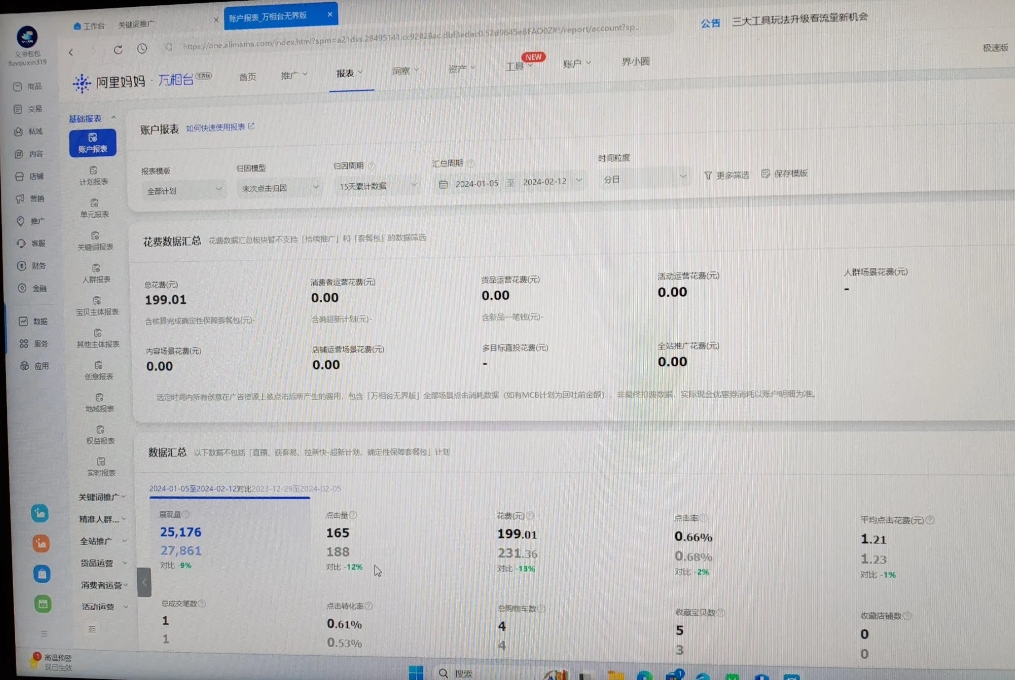
Task: Open the 人群报表 sidebar item
Action: click(96, 273)
